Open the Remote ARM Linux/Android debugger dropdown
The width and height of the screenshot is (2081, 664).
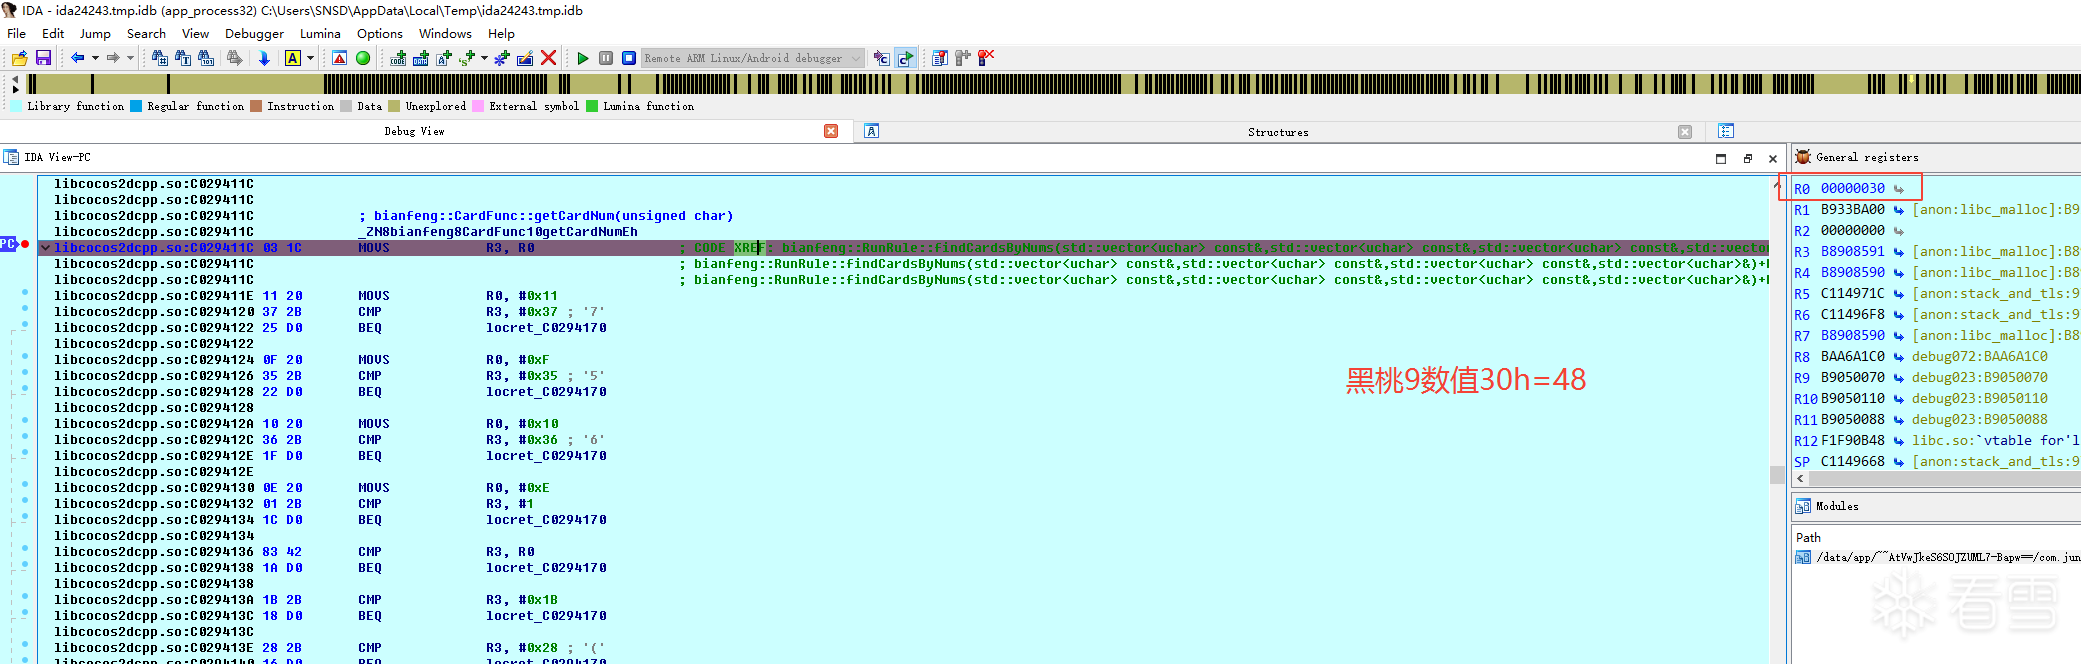click(x=752, y=58)
